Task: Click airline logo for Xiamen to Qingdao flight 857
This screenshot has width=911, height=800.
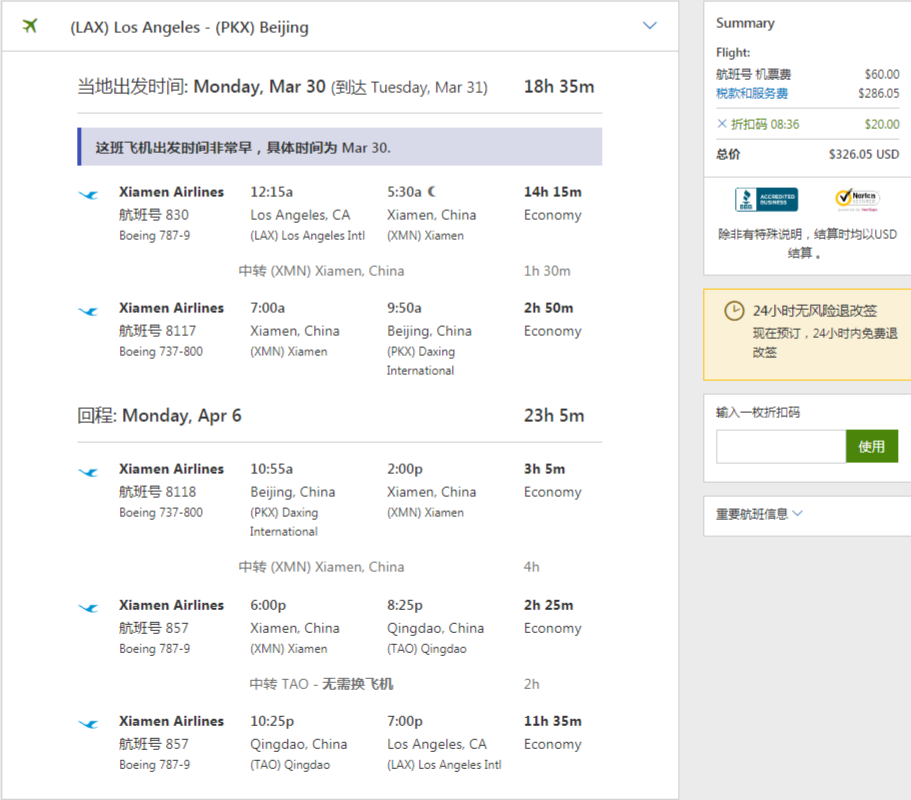Action: click(88, 608)
